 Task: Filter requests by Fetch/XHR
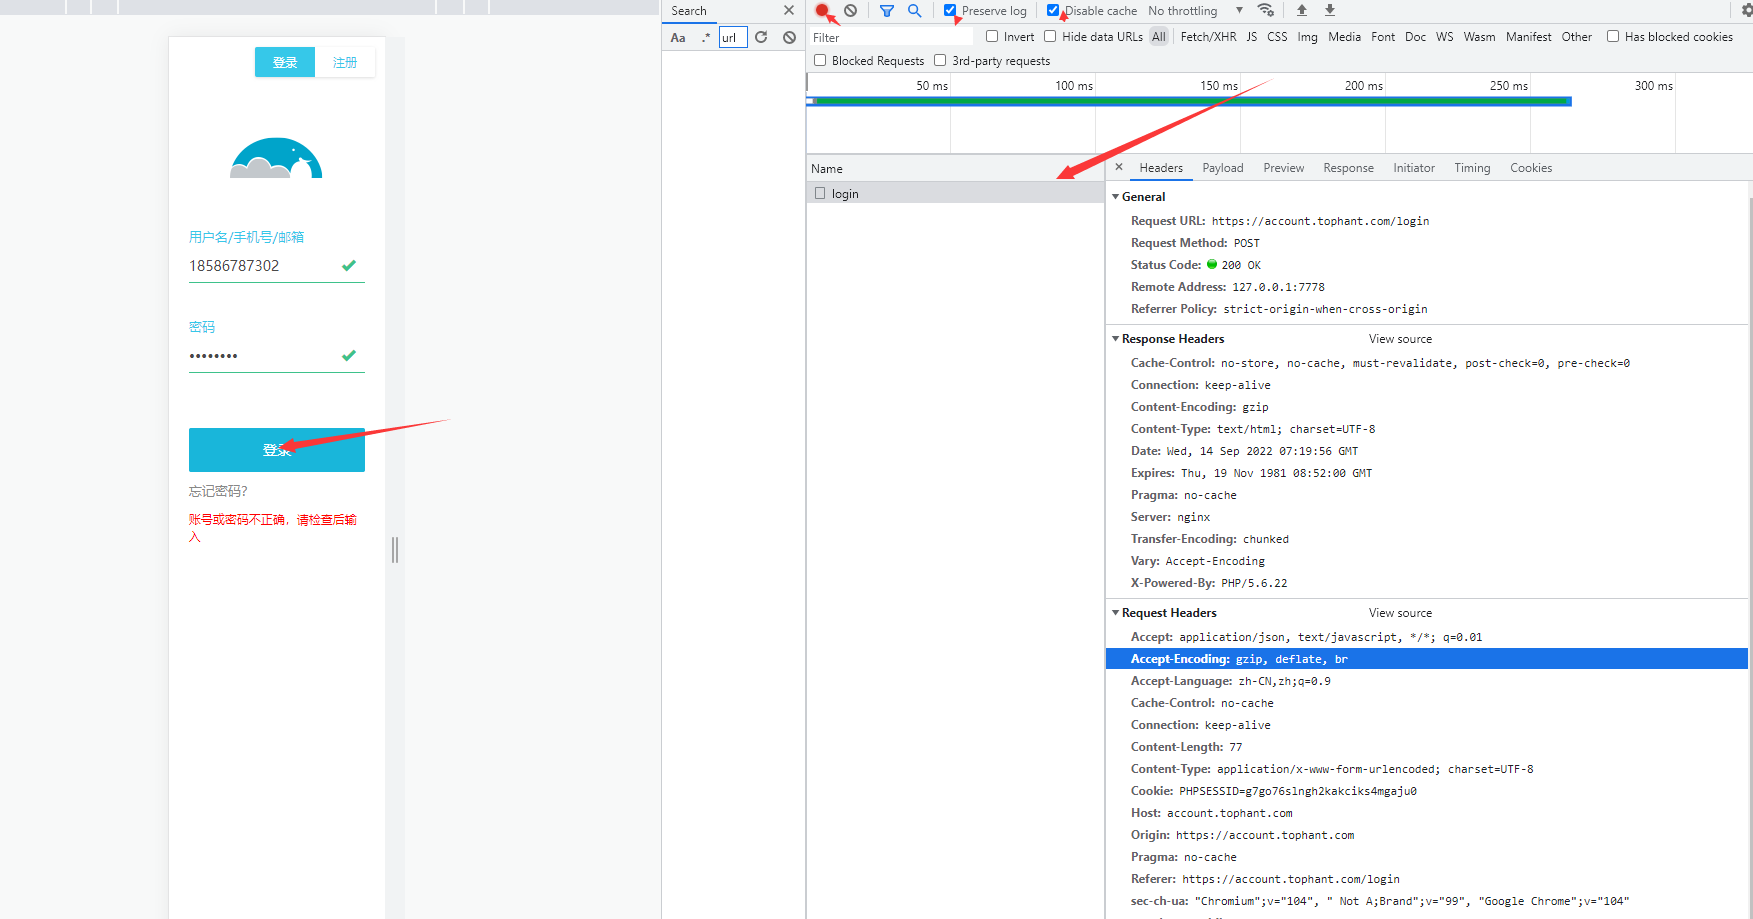point(1208,37)
